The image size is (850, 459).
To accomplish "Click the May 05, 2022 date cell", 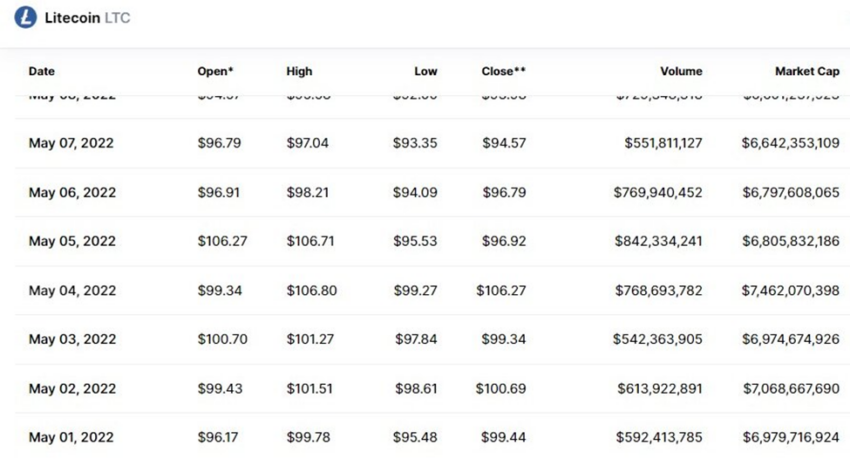I will point(72,241).
